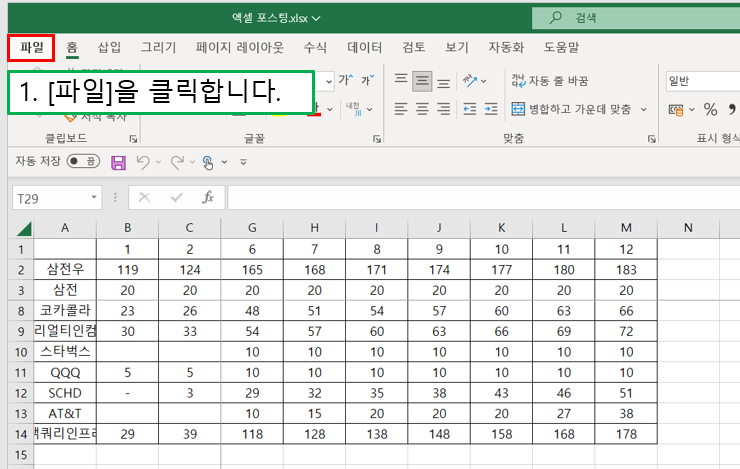Click 병합하고 가운데 맞춤 button

point(572,109)
